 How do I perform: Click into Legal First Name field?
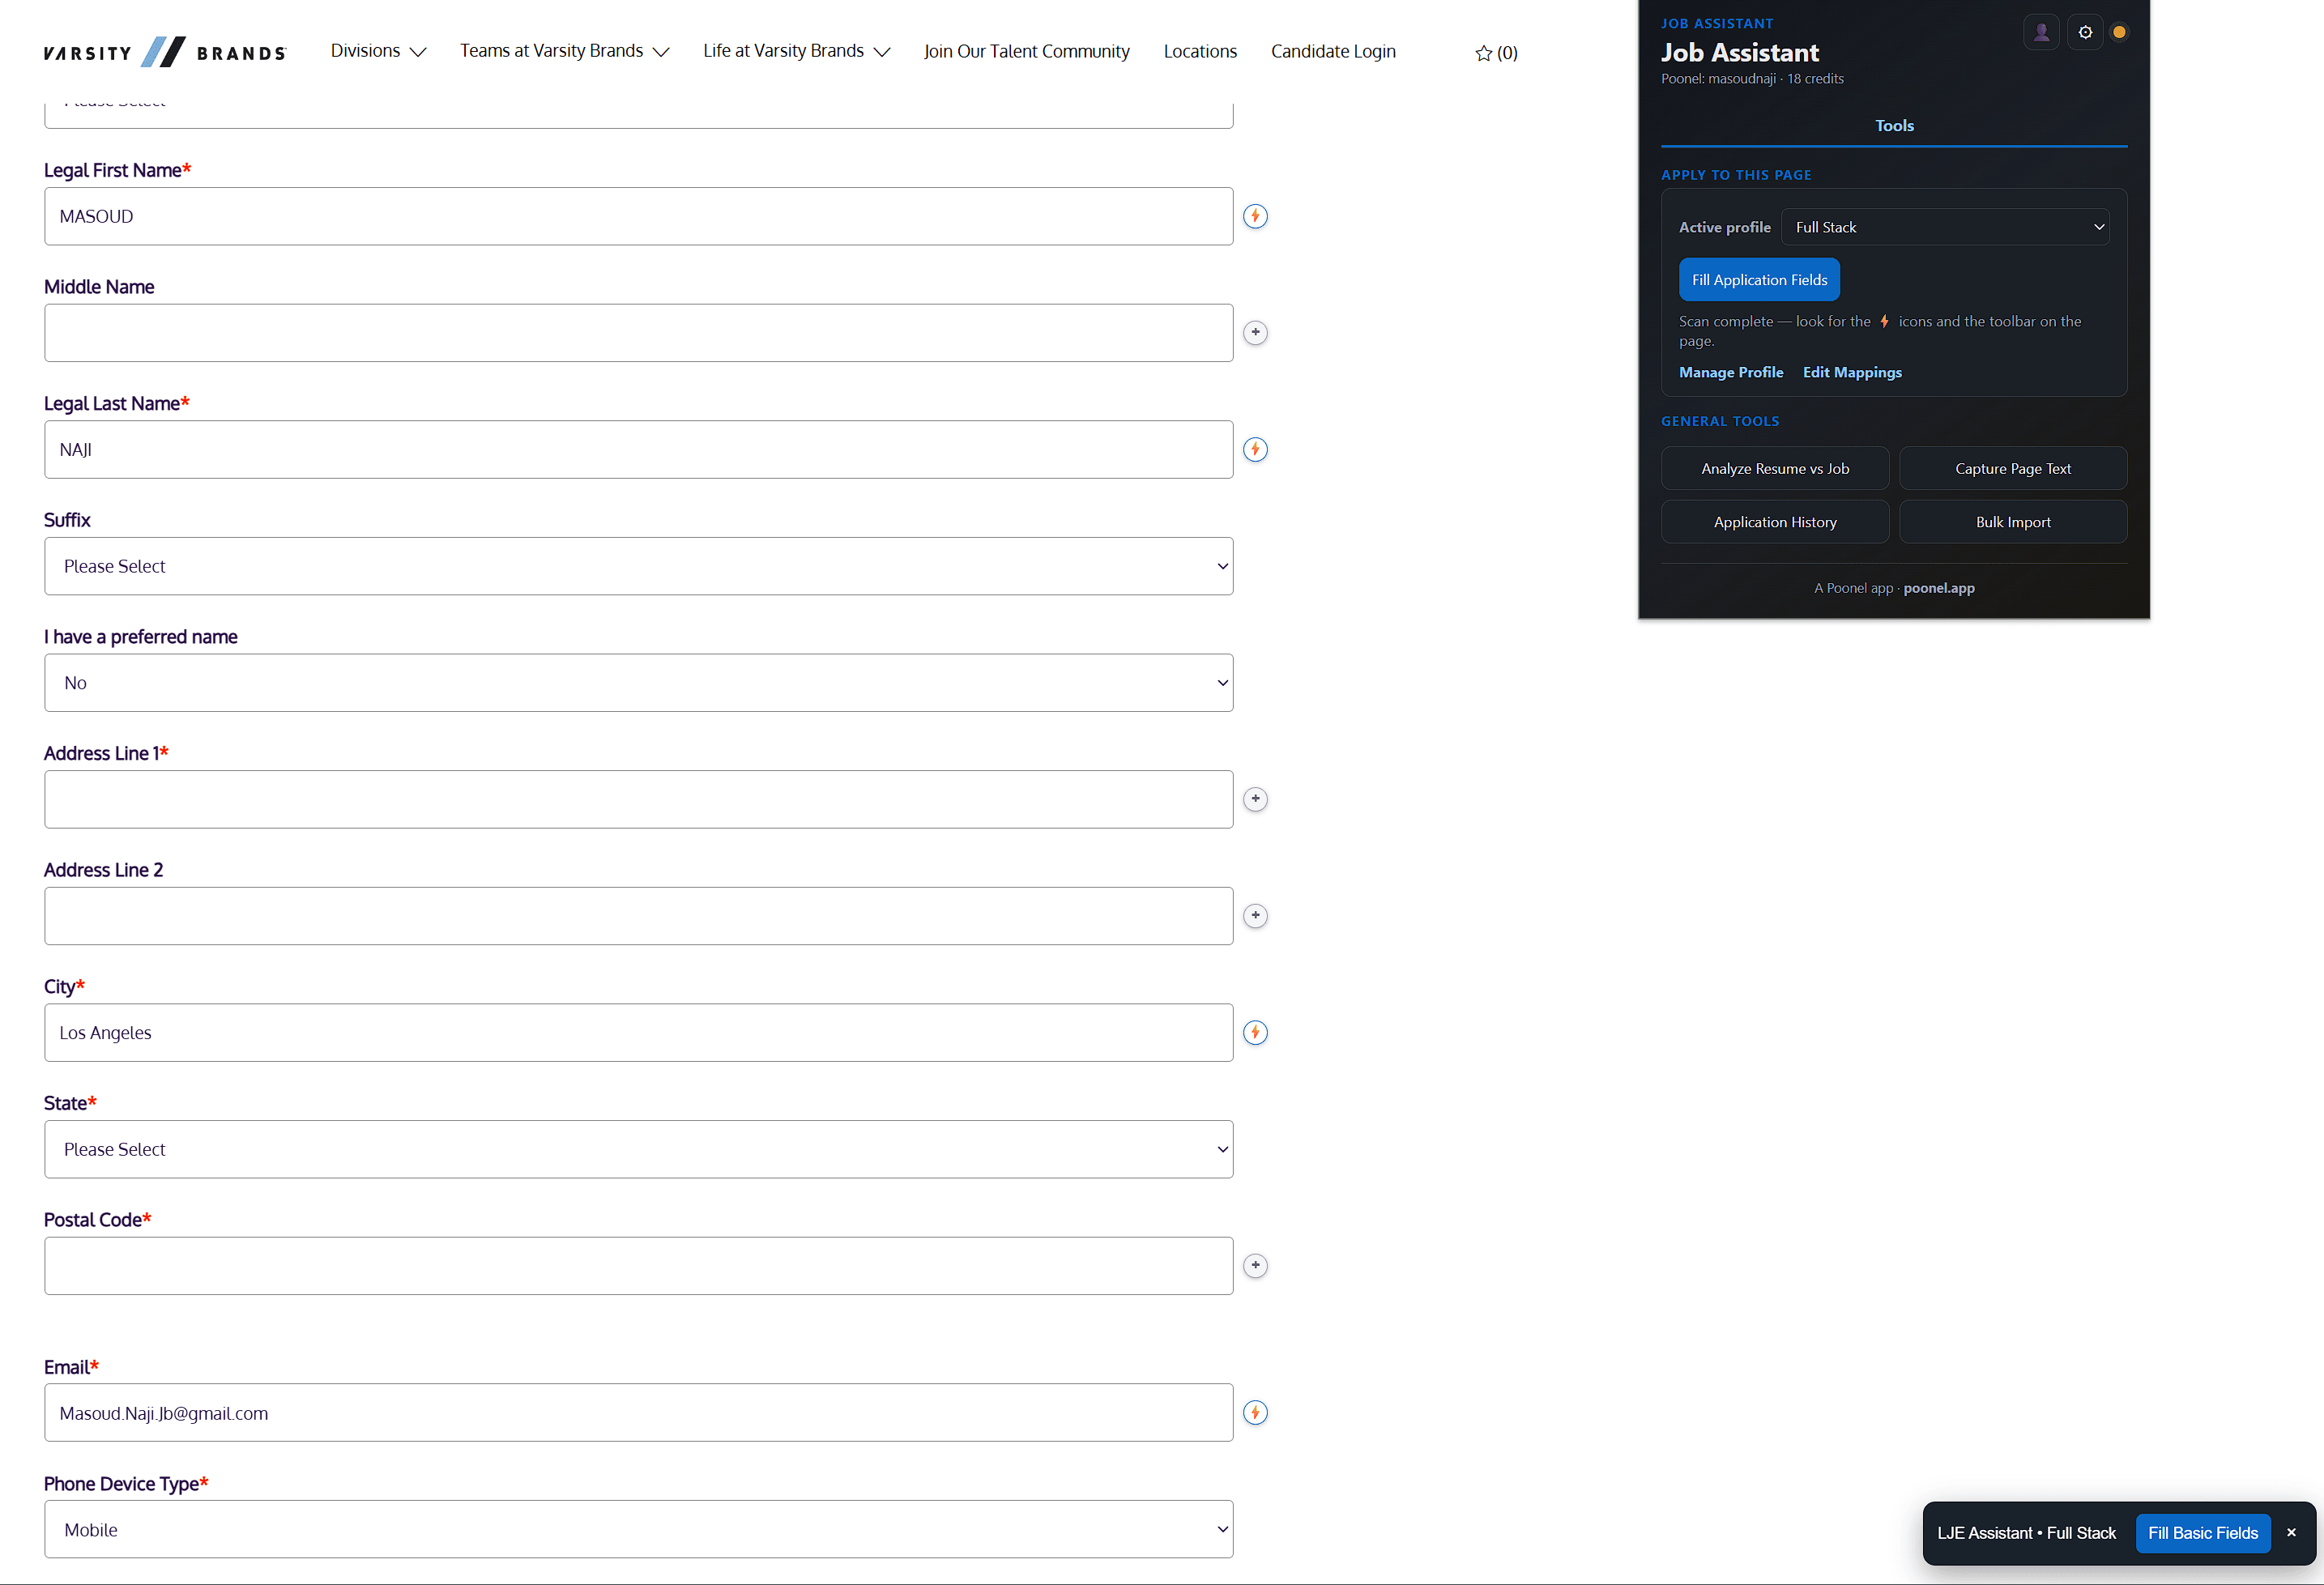(x=638, y=216)
